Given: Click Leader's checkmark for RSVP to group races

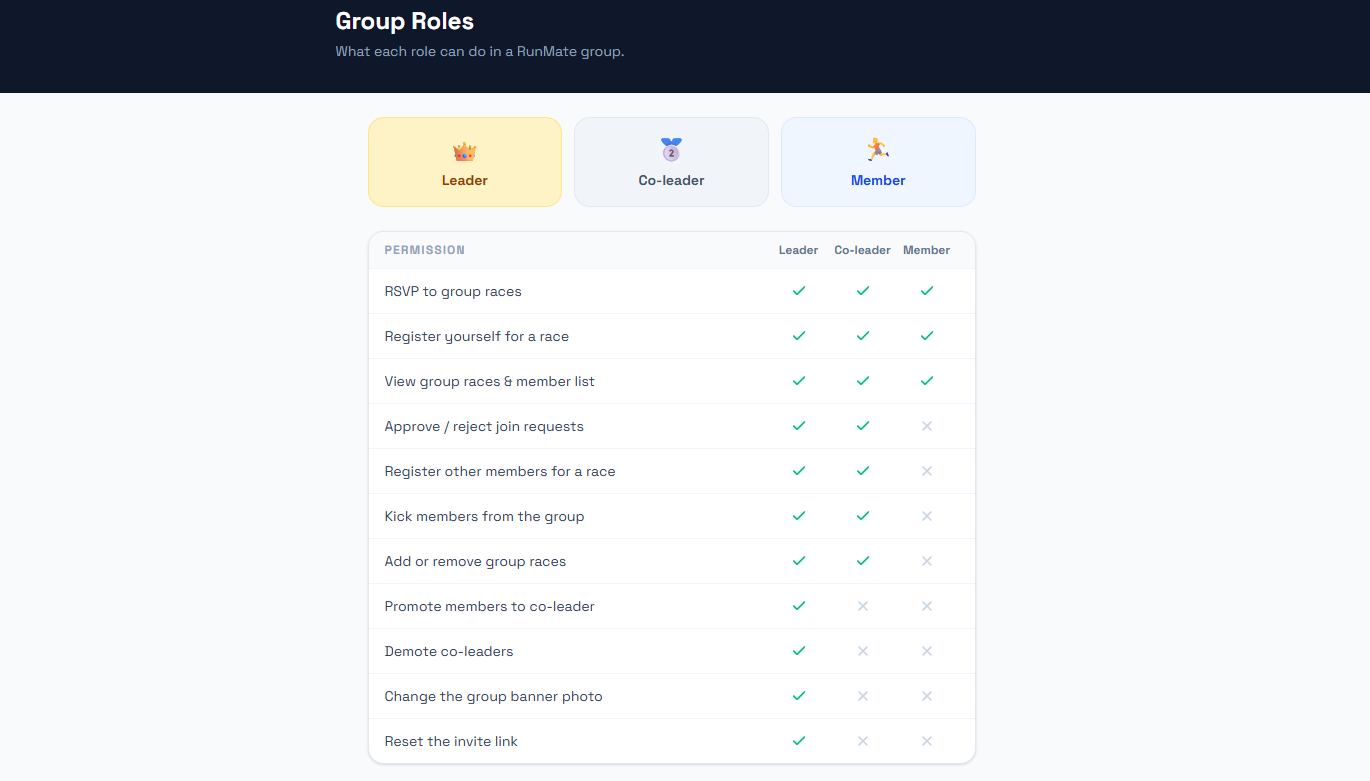Looking at the screenshot, I should pos(798,291).
